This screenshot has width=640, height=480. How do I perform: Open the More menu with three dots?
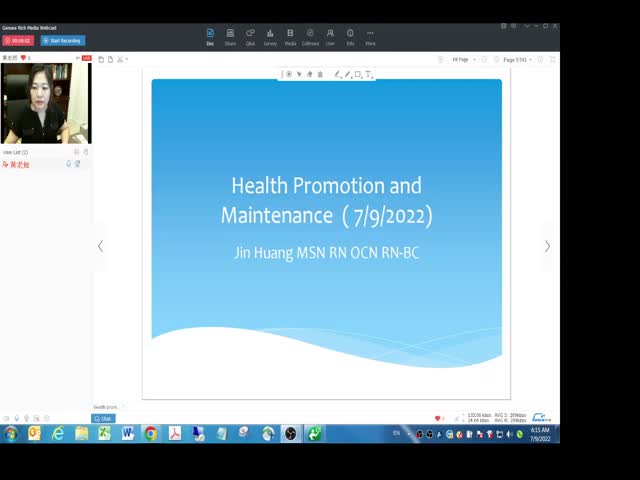[x=370, y=37]
